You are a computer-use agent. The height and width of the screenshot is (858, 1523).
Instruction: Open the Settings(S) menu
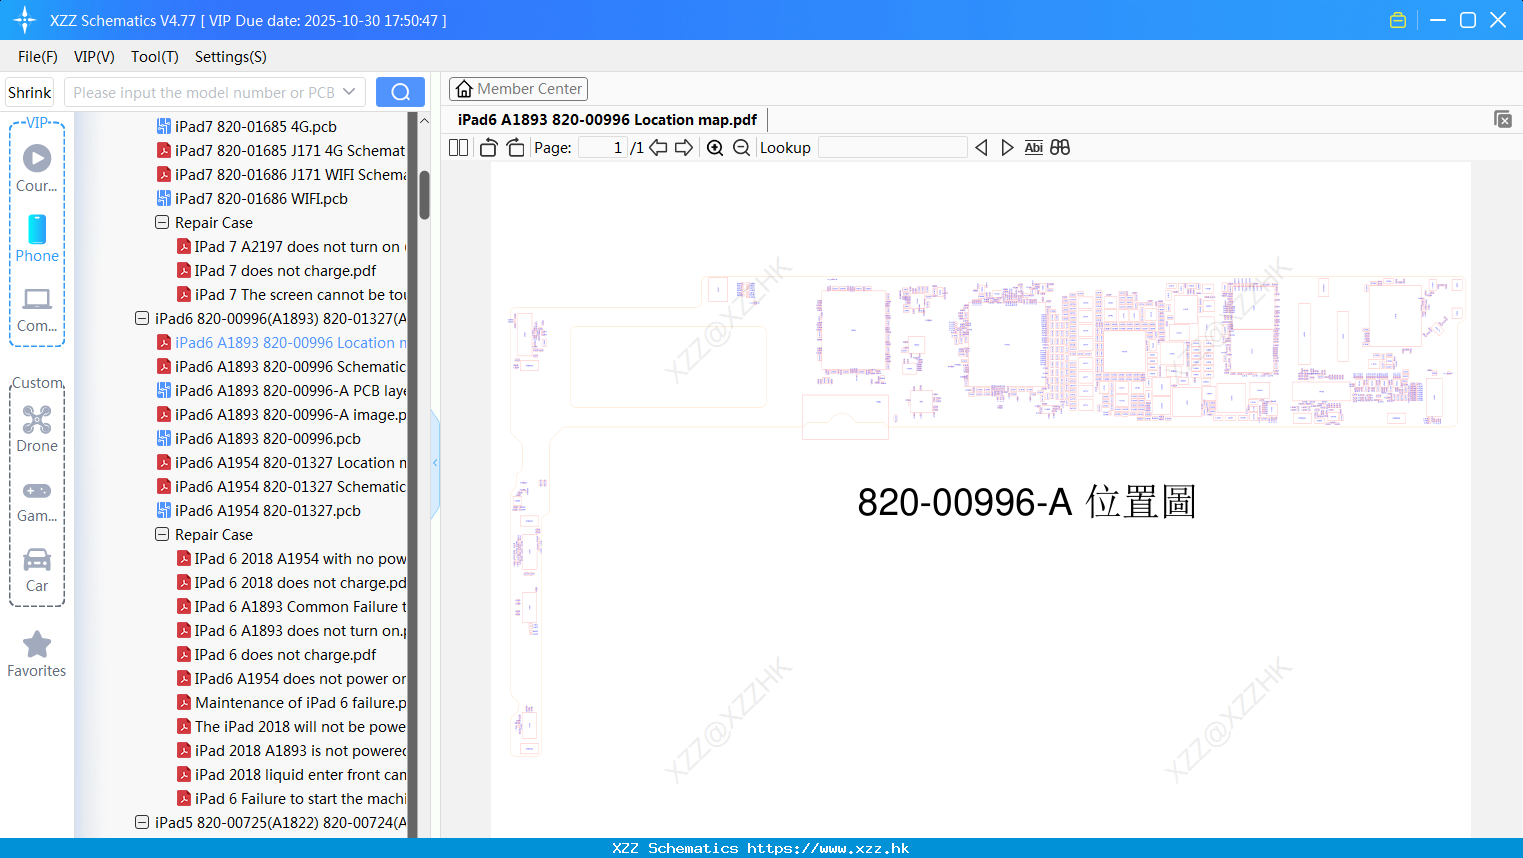click(x=231, y=57)
